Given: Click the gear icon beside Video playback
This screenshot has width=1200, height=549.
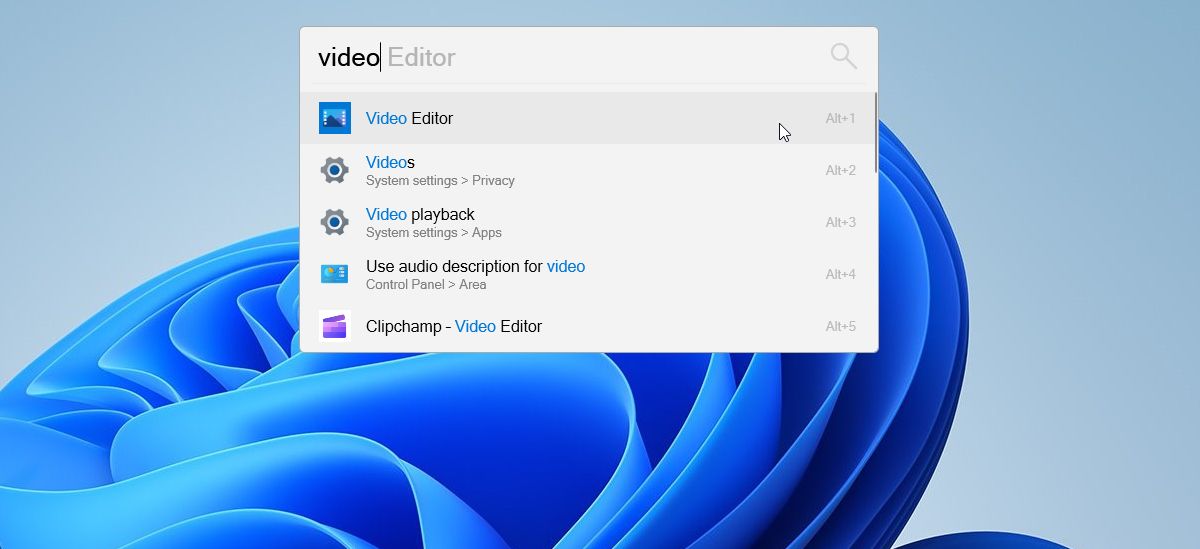Looking at the screenshot, I should [334, 222].
